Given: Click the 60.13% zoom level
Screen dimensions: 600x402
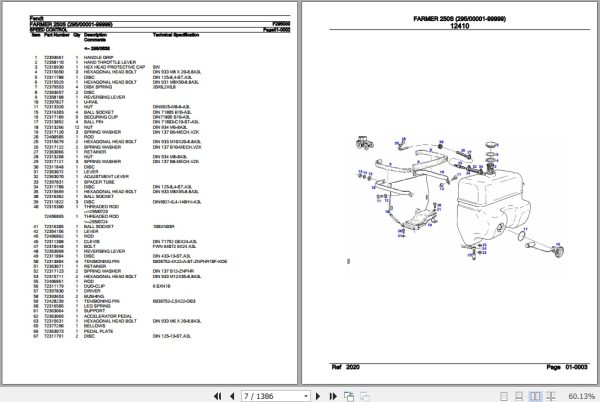Looking at the screenshot, I should click(581, 396).
